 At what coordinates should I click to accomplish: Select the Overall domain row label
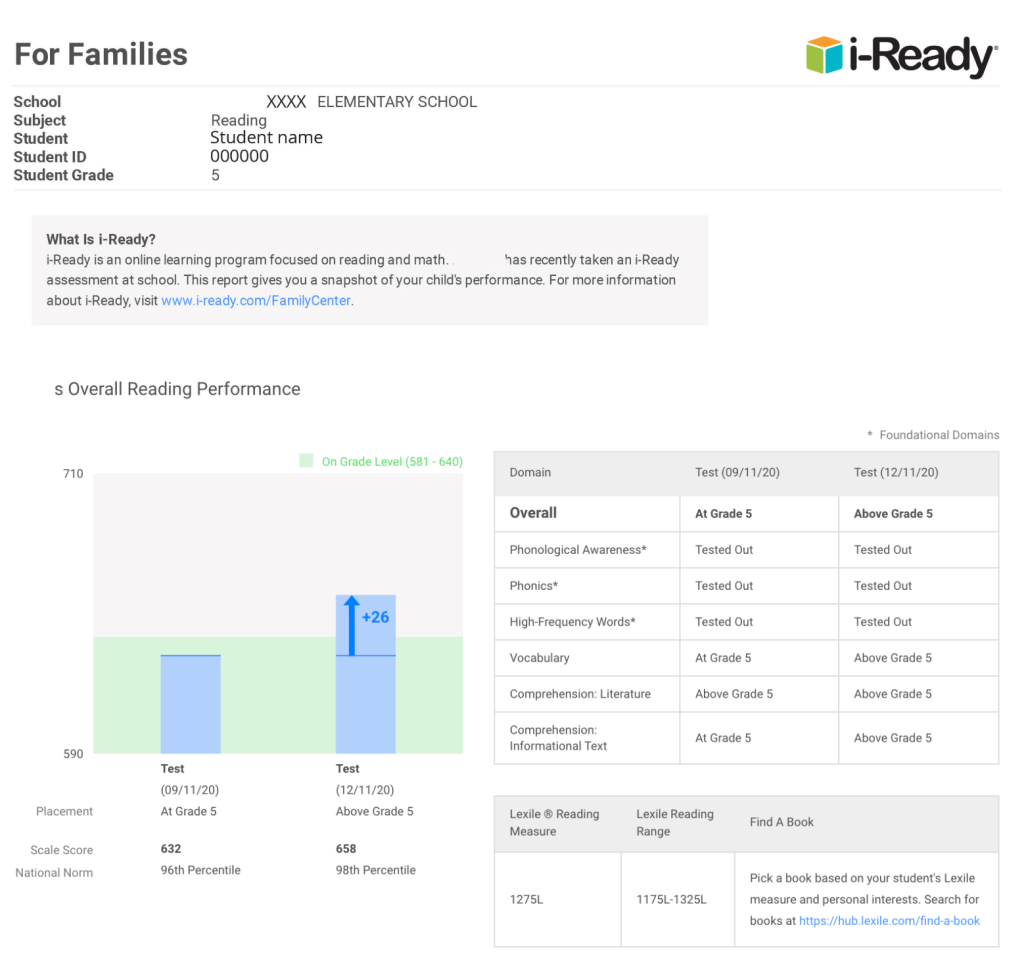533,513
